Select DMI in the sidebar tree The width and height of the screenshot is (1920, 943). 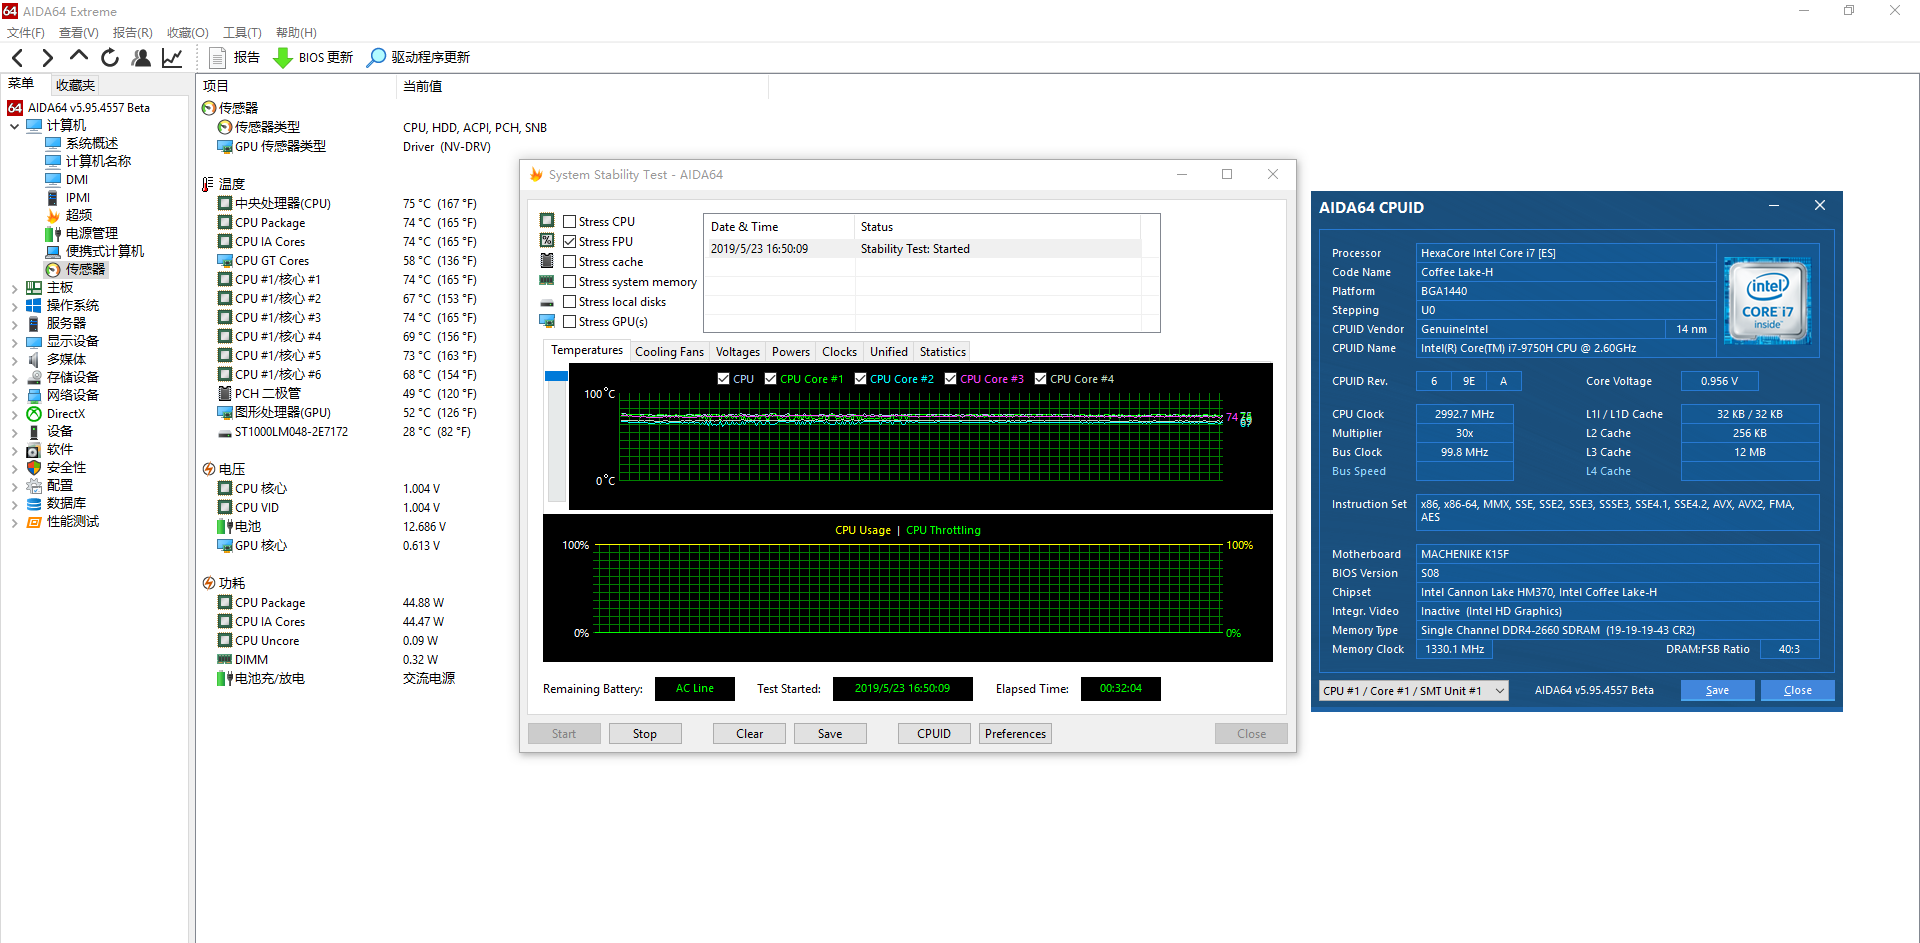77,180
